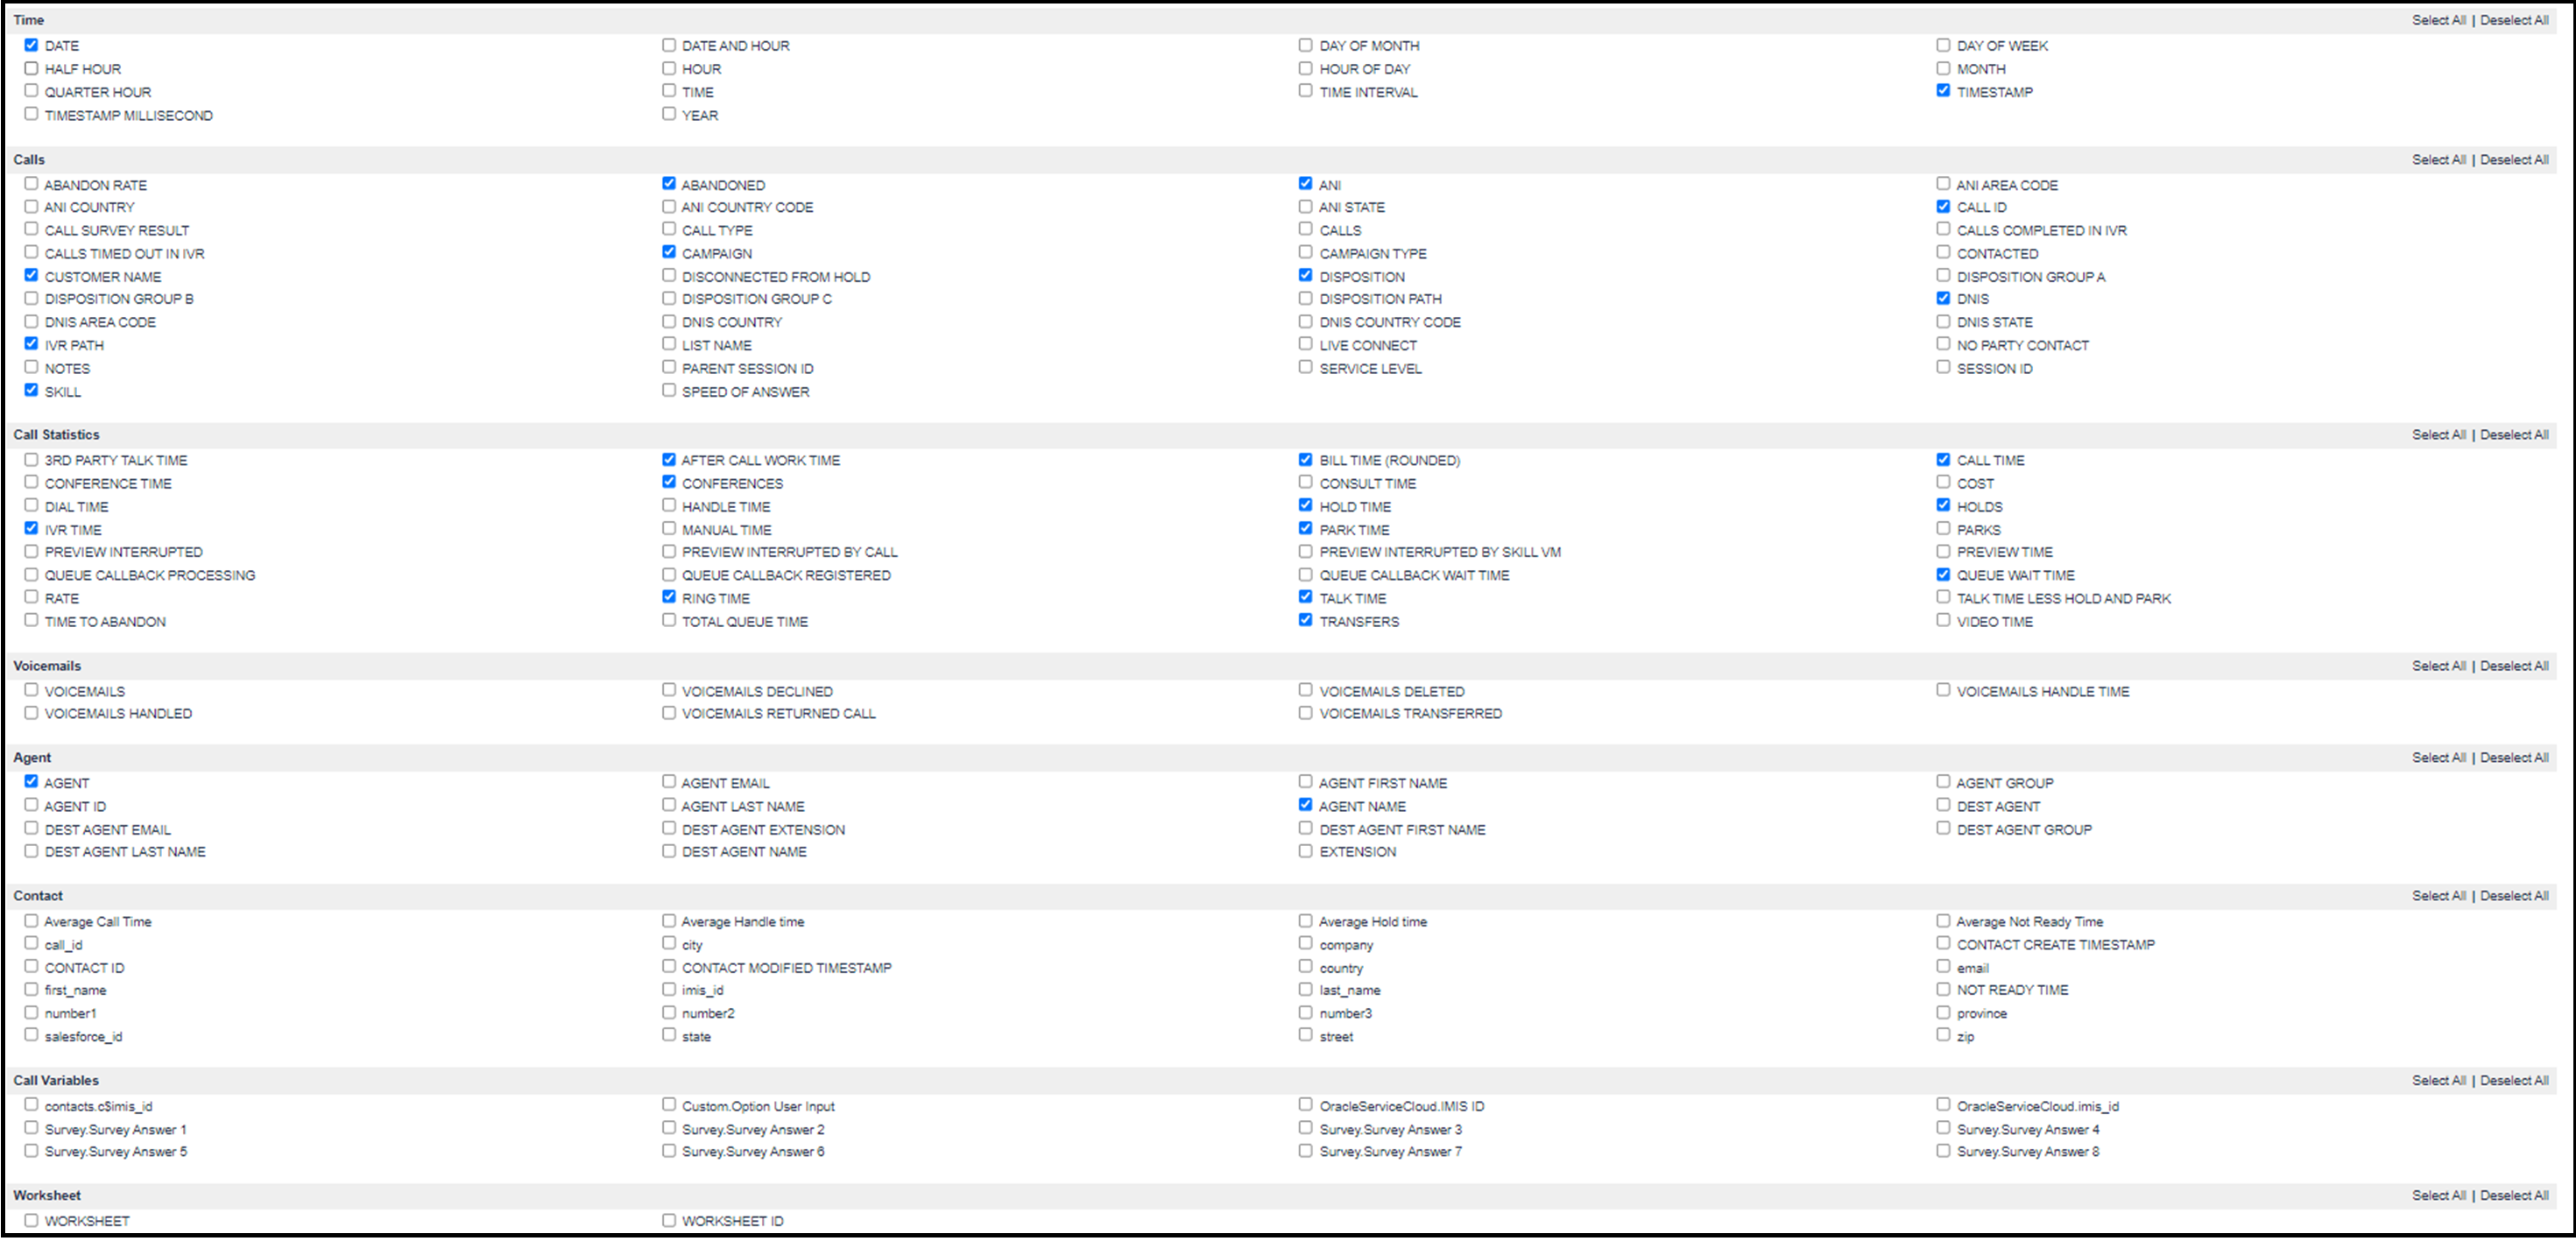Enable the AGENT EMAIL checkbox
Image resolution: width=2576 pixels, height=1241 pixels.
[668, 781]
